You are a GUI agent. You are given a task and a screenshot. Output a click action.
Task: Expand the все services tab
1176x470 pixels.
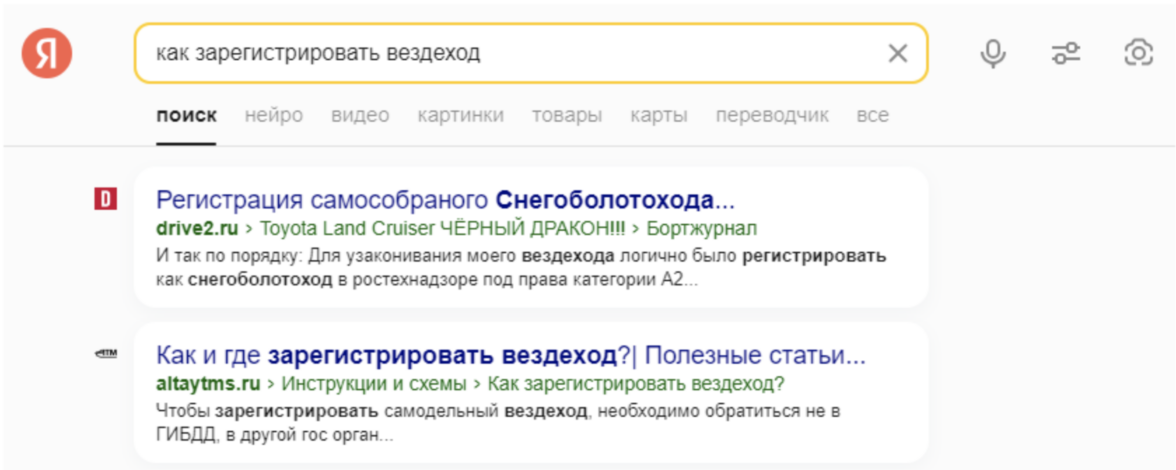[872, 116]
